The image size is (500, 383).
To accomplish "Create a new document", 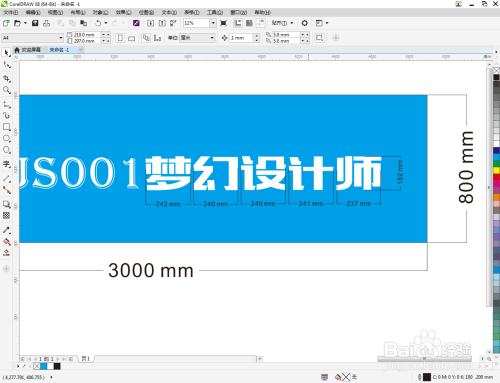I will coord(6,23).
